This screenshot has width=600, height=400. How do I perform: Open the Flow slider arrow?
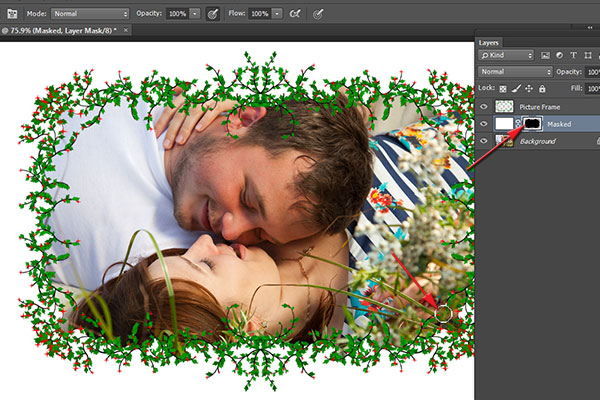coord(277,14)
